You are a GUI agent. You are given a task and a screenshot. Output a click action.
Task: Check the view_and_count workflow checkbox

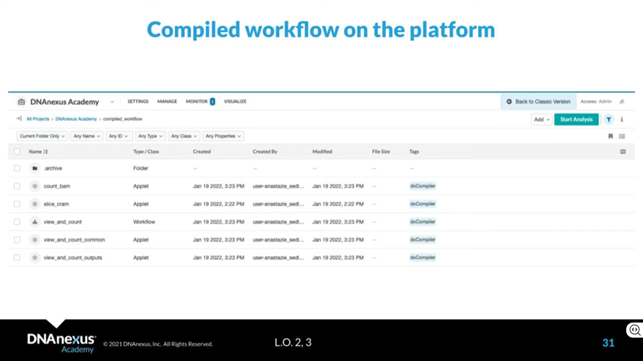[17, 222]
